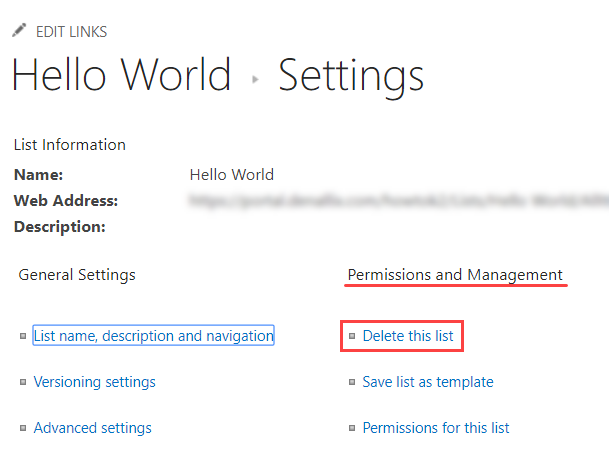609x450 pixels.
Task: Choose Save list as template
Action: [428, 382]
